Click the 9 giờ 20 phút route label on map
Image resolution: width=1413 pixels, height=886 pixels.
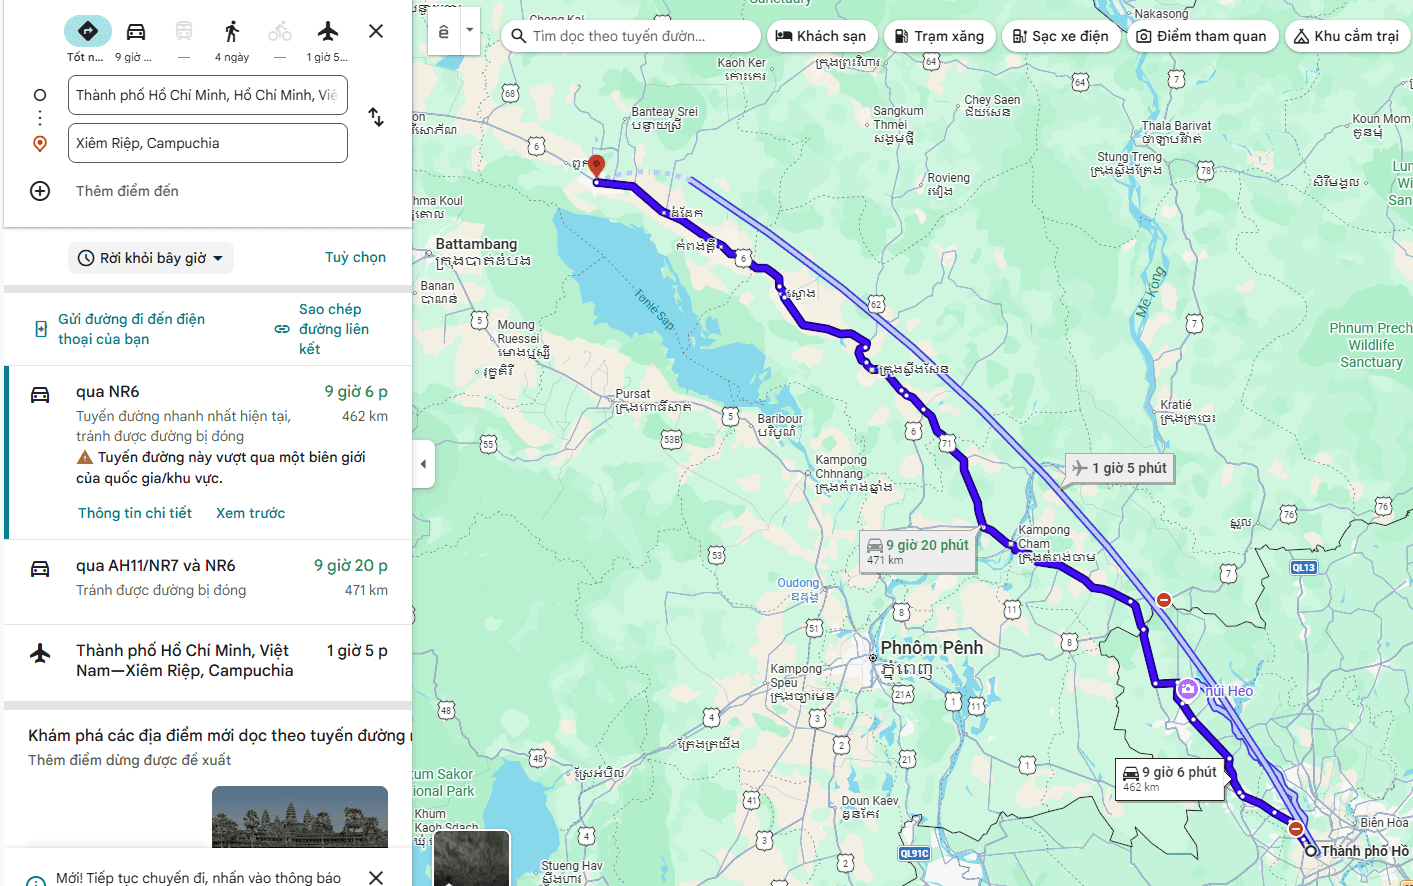point(918,551)
